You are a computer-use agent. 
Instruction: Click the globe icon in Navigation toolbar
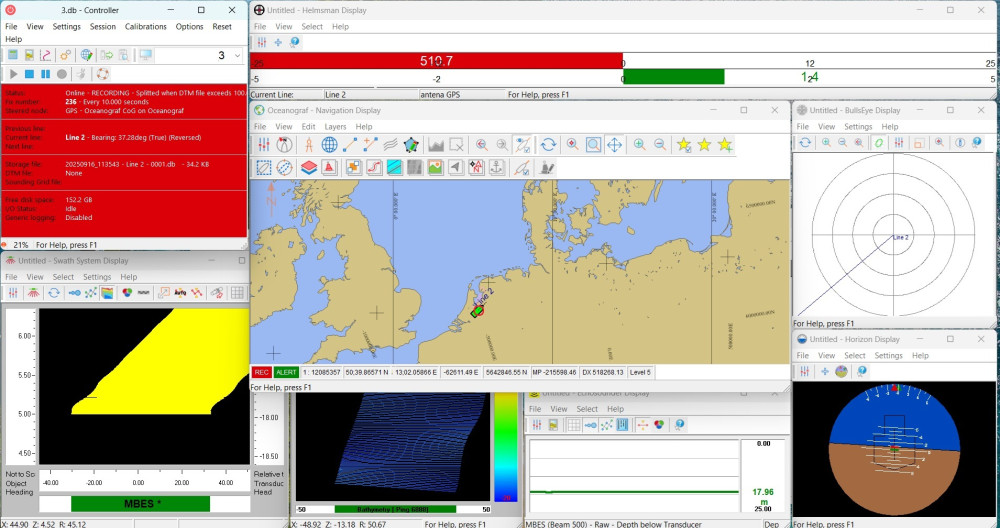coord(329,145)
